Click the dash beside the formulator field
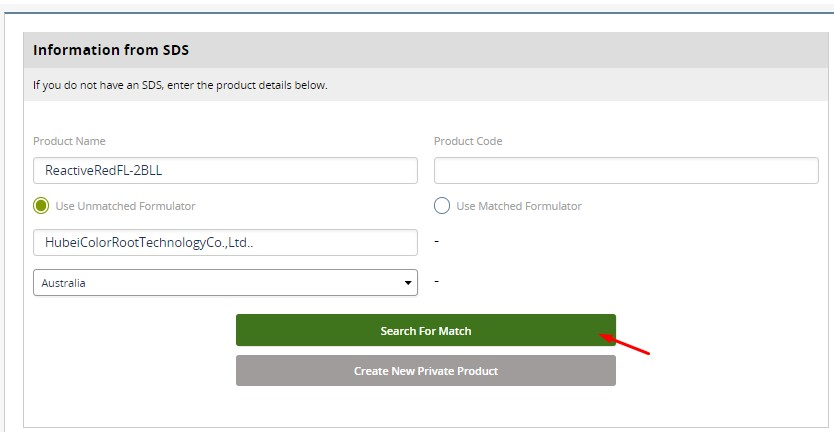This screenshot has height=432, width=834. tap(436, 242)
